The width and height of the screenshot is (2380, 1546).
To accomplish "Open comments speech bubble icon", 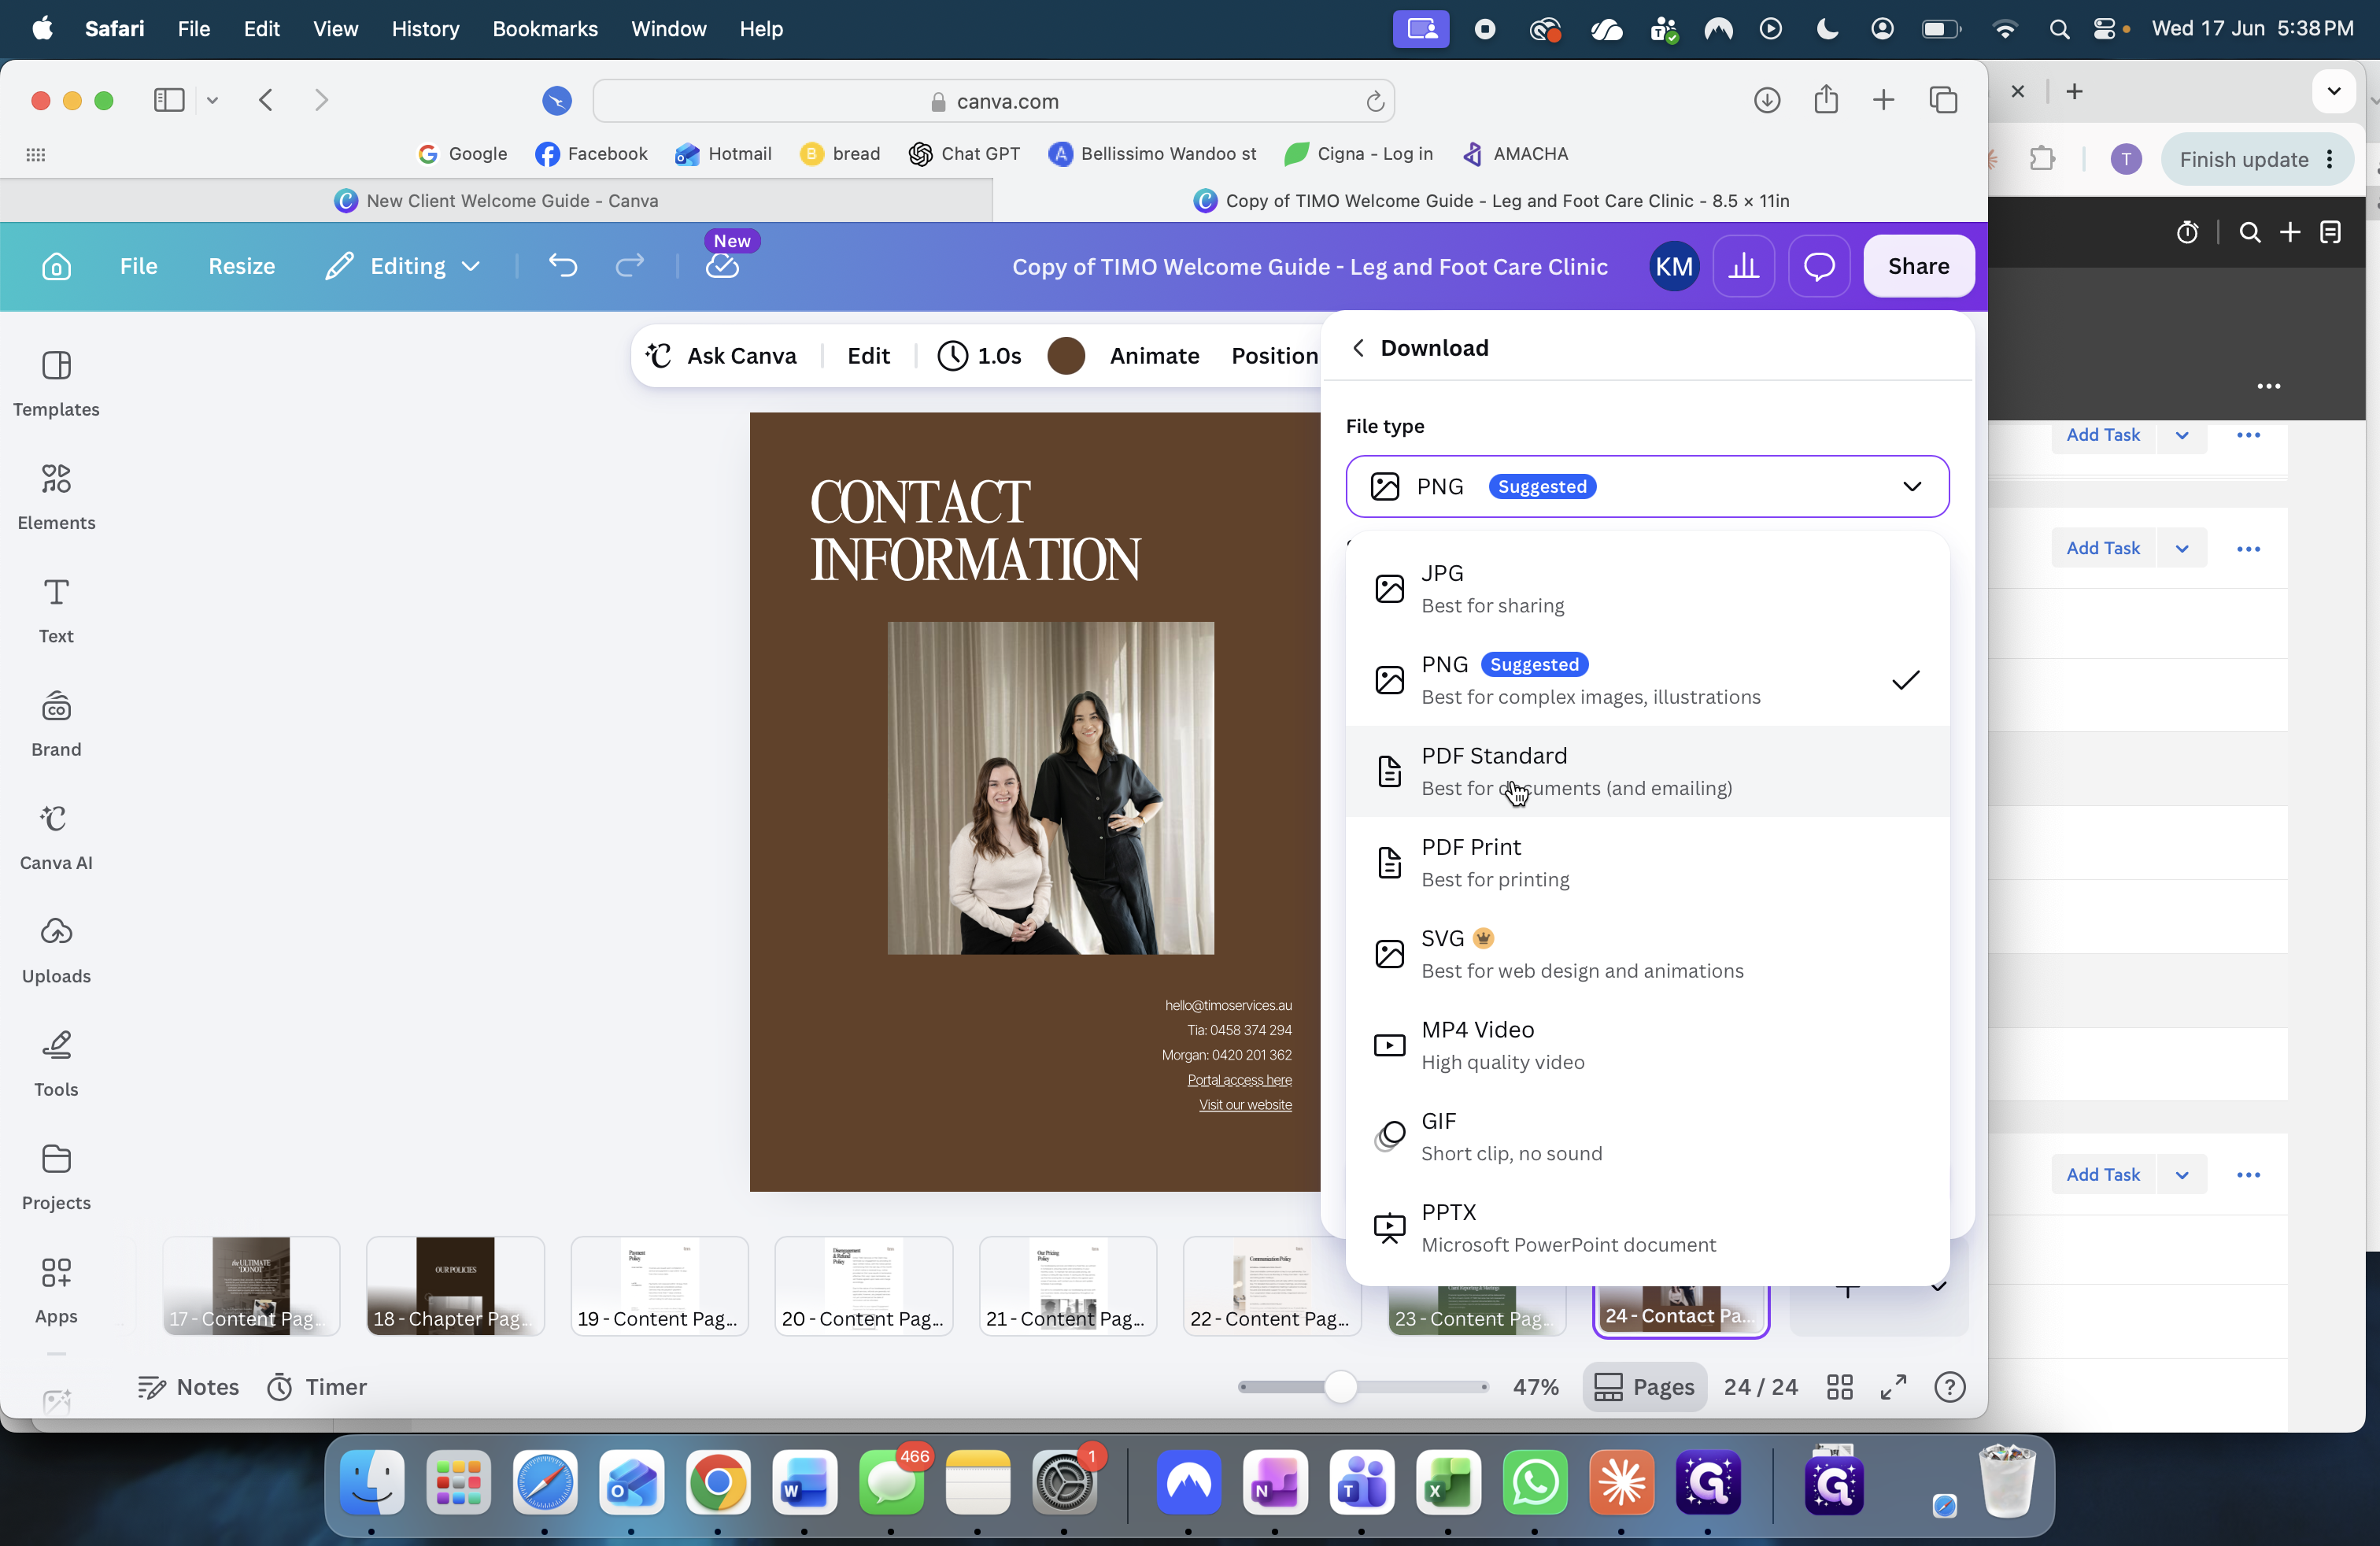I will pyautogui.click(x=1819, y=266).
